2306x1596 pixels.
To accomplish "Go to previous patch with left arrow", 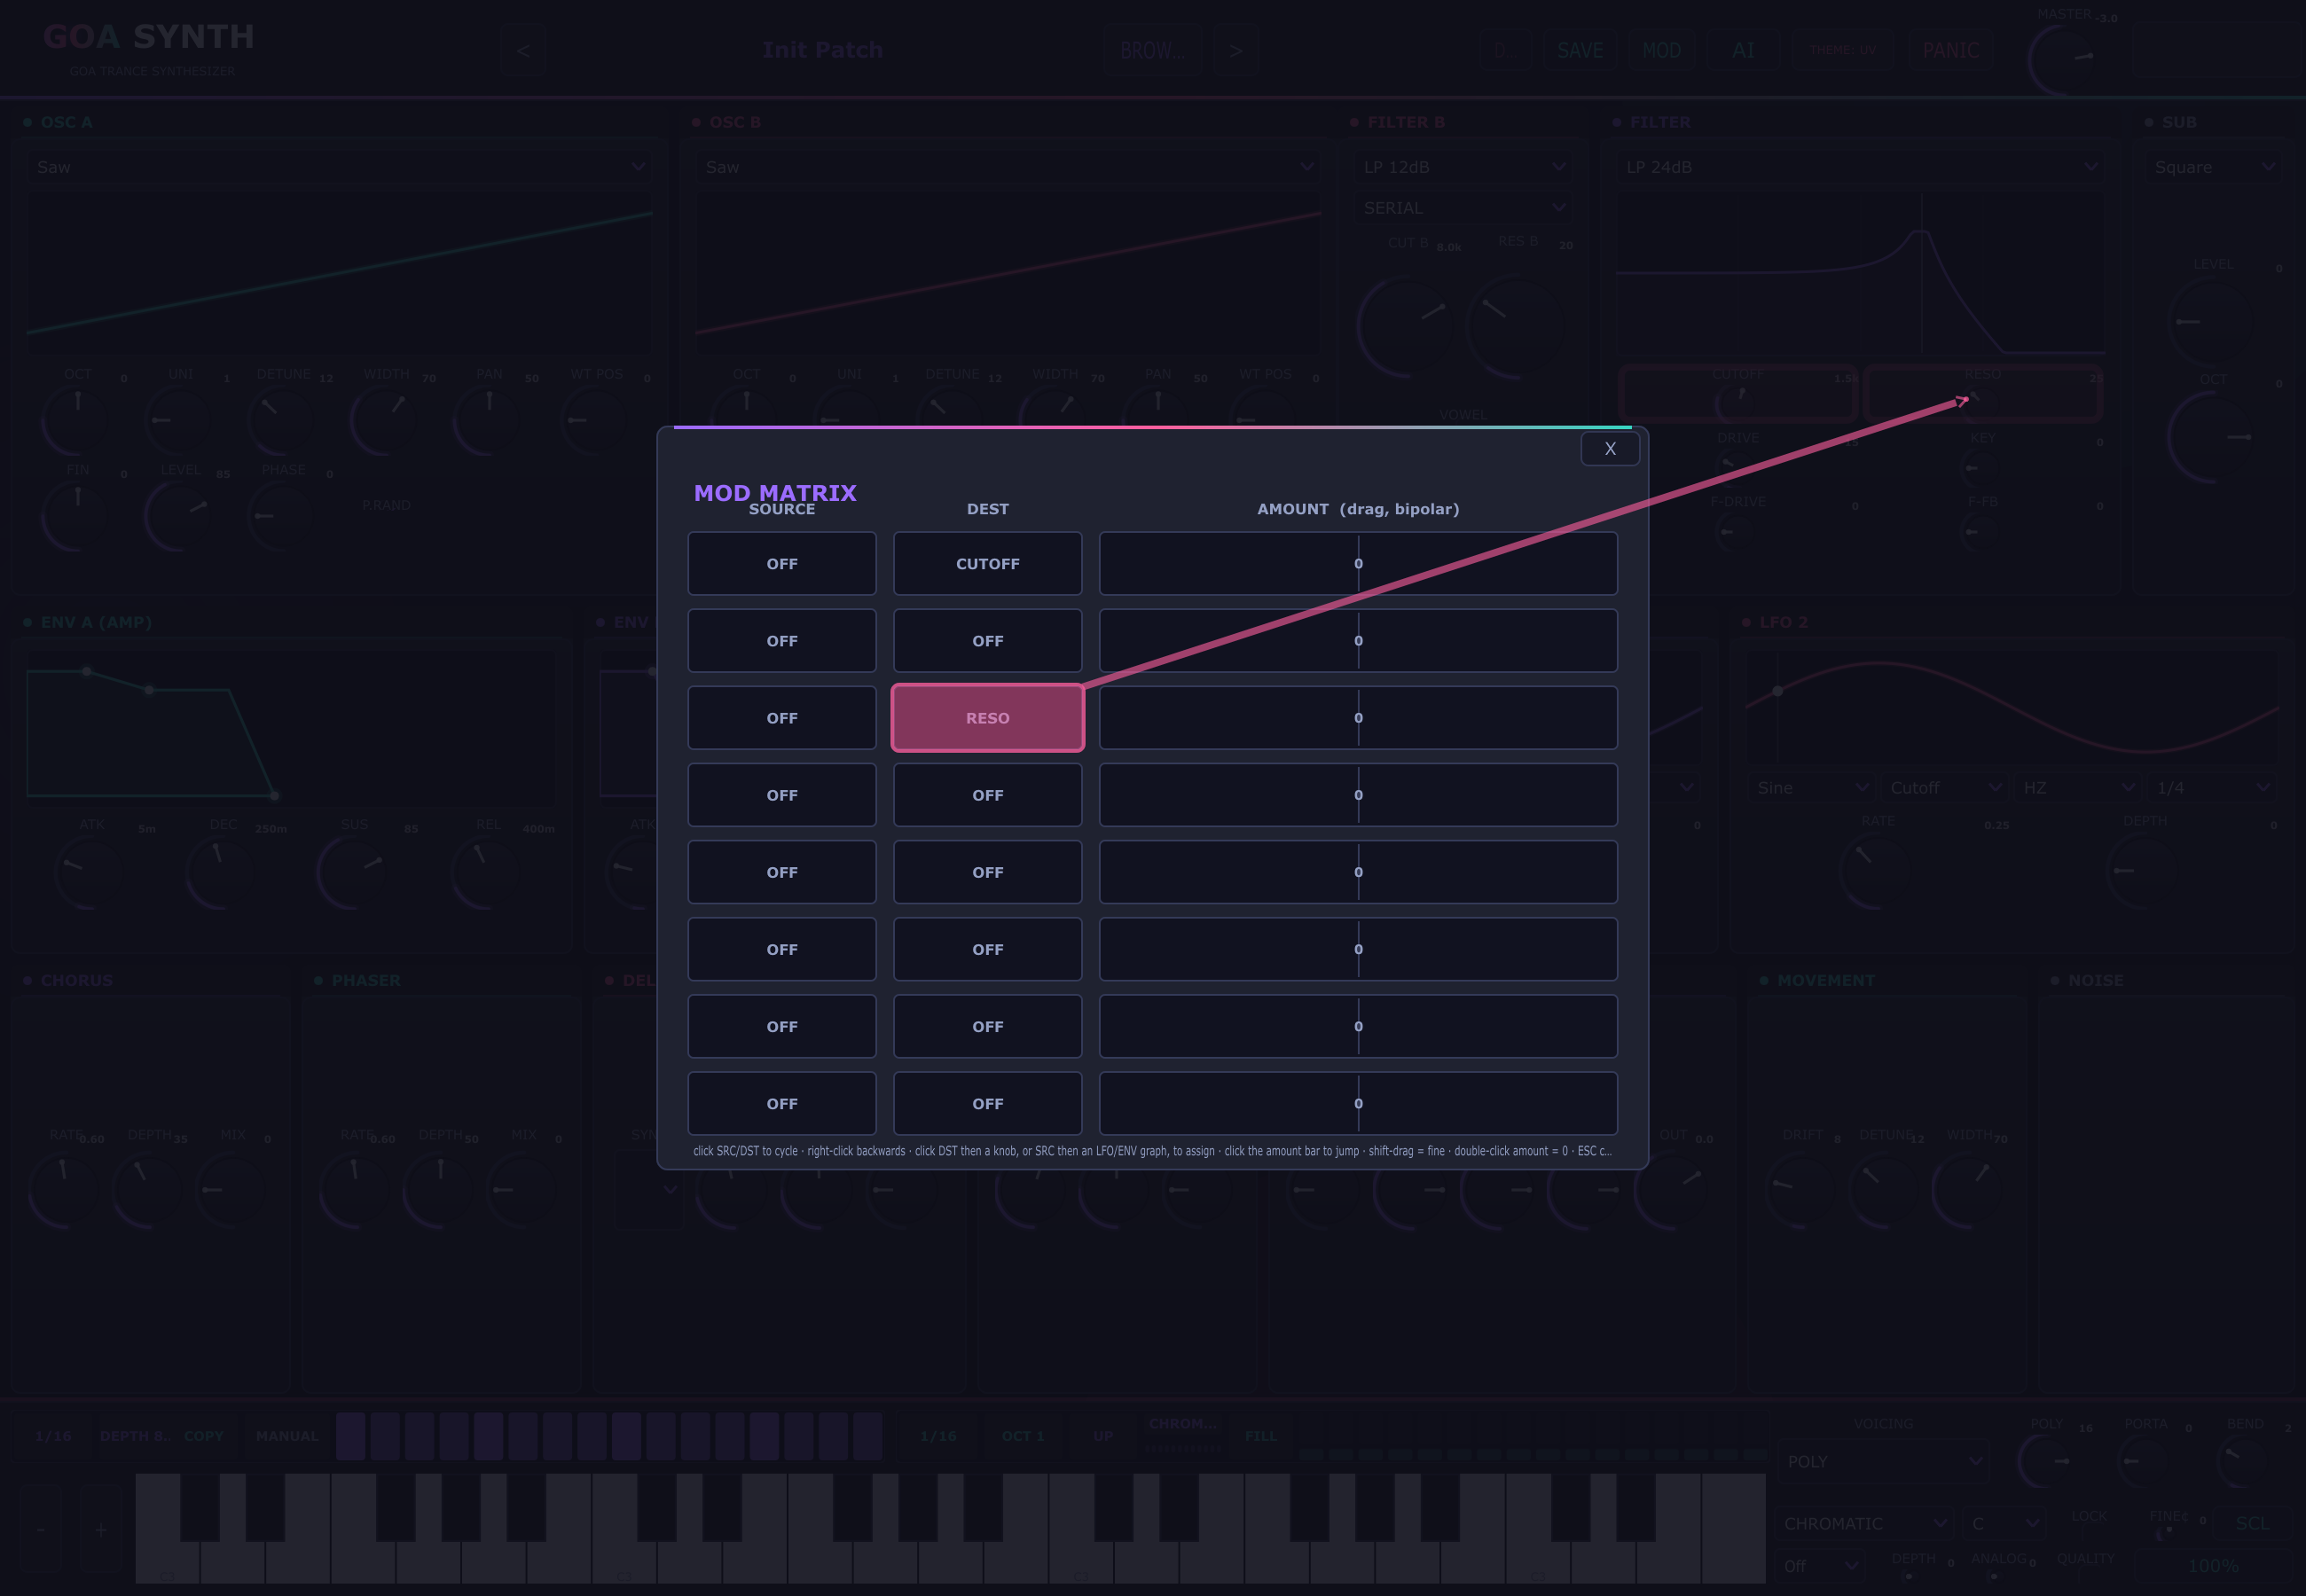I will [x=523, y=50].
